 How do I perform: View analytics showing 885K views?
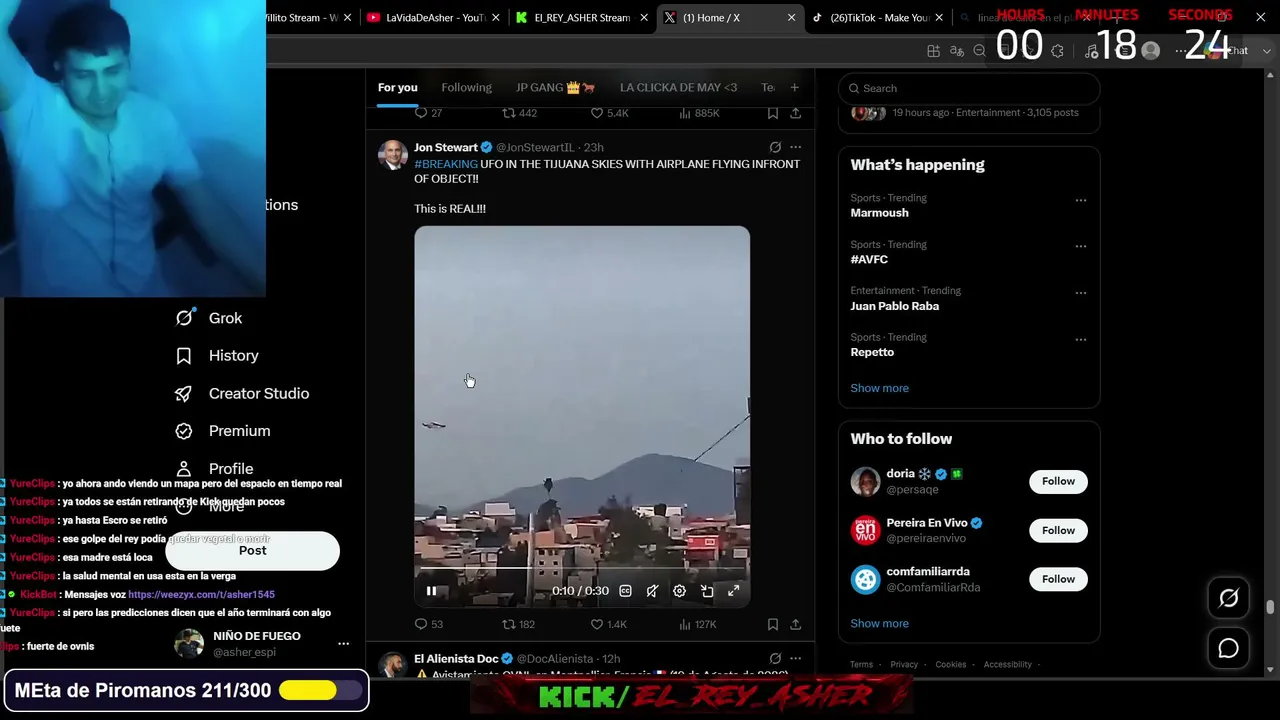pyautogui.click(x=699, y=113)
